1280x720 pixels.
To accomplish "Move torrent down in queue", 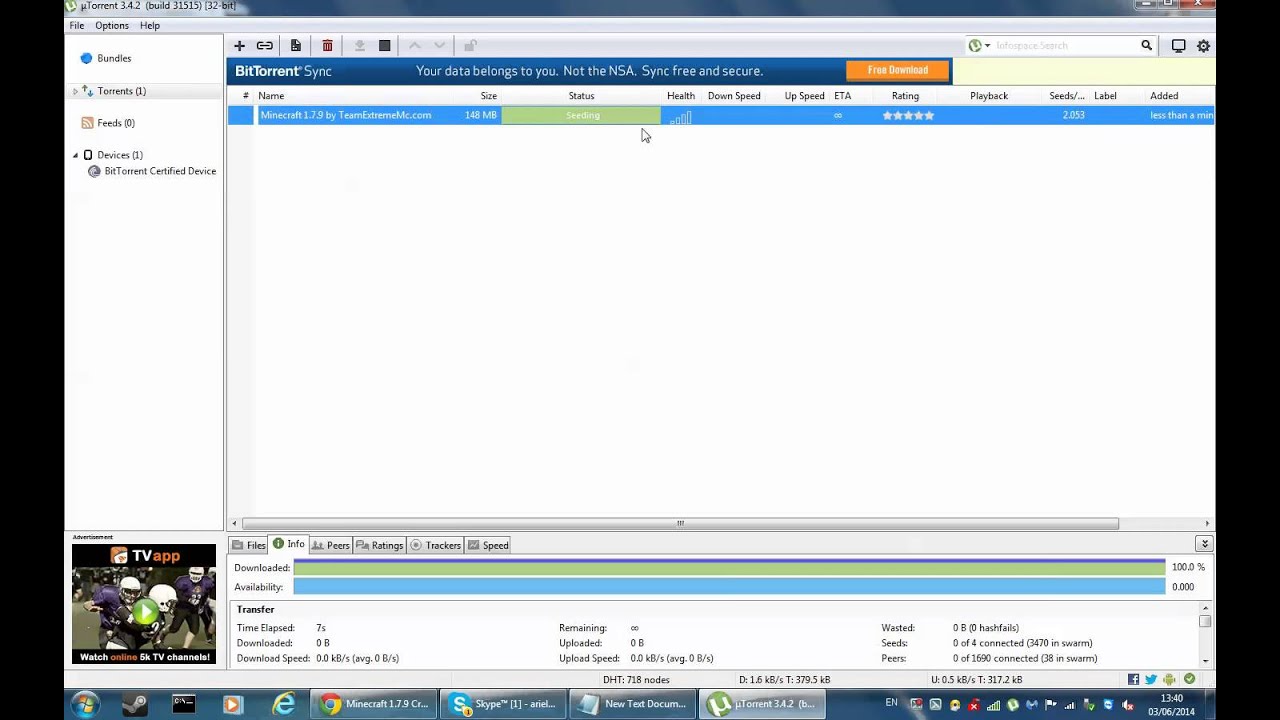I will click(x=439, y=46).
